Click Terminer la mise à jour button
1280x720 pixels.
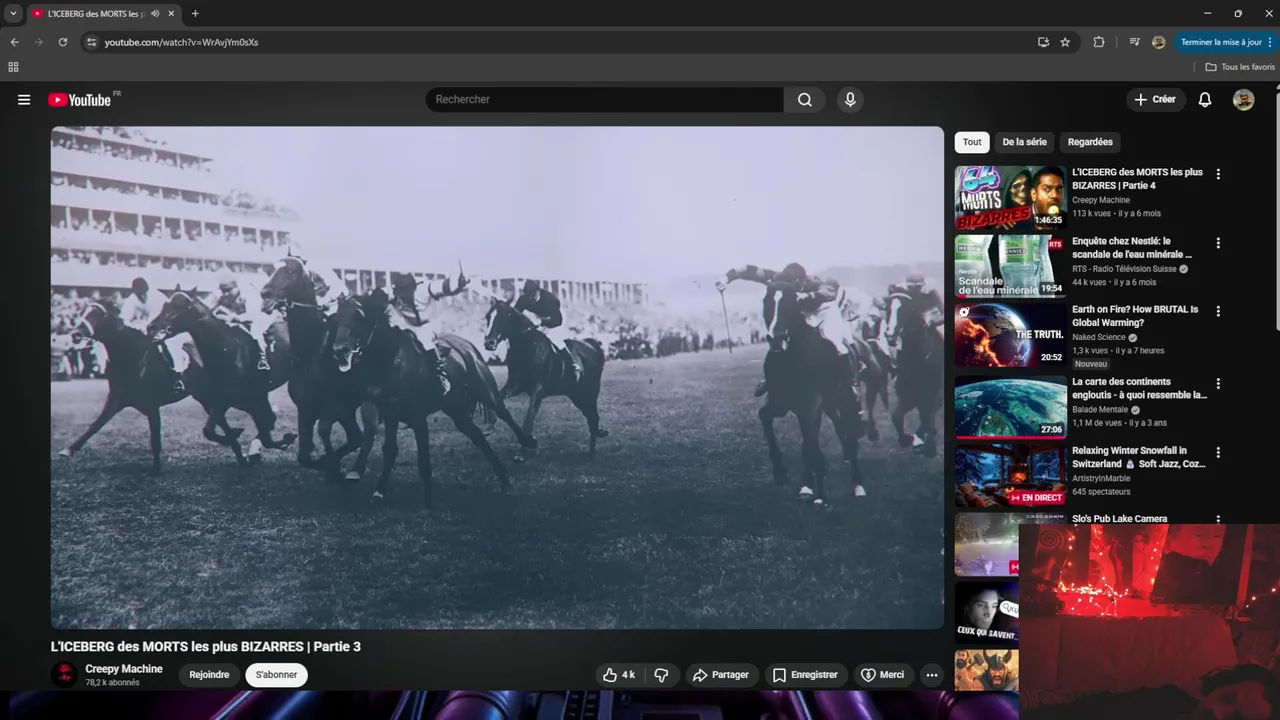tap(1227, 42)
